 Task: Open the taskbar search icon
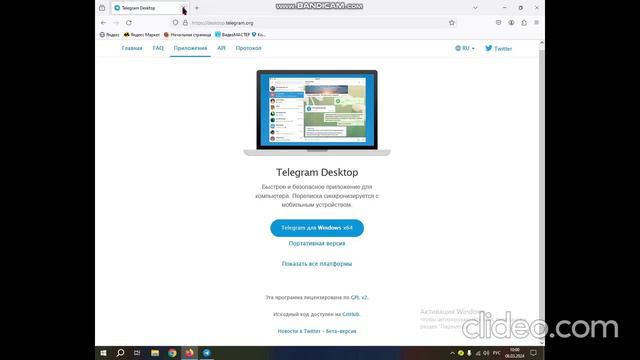click(120, 353)
